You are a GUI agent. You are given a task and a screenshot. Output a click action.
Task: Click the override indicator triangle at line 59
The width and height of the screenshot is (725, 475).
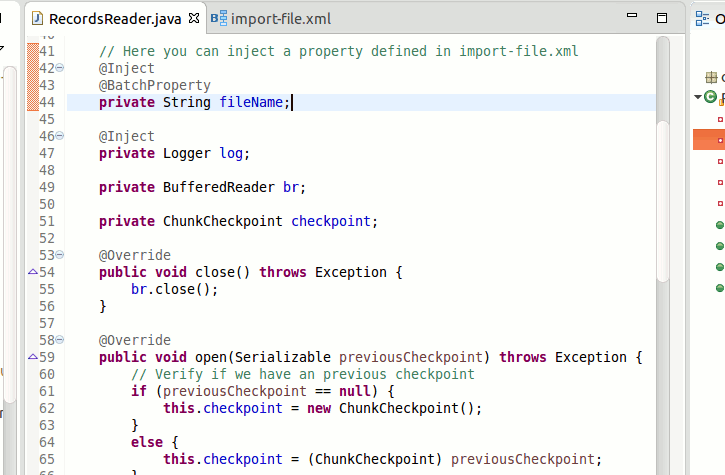(x=32, y=357)
